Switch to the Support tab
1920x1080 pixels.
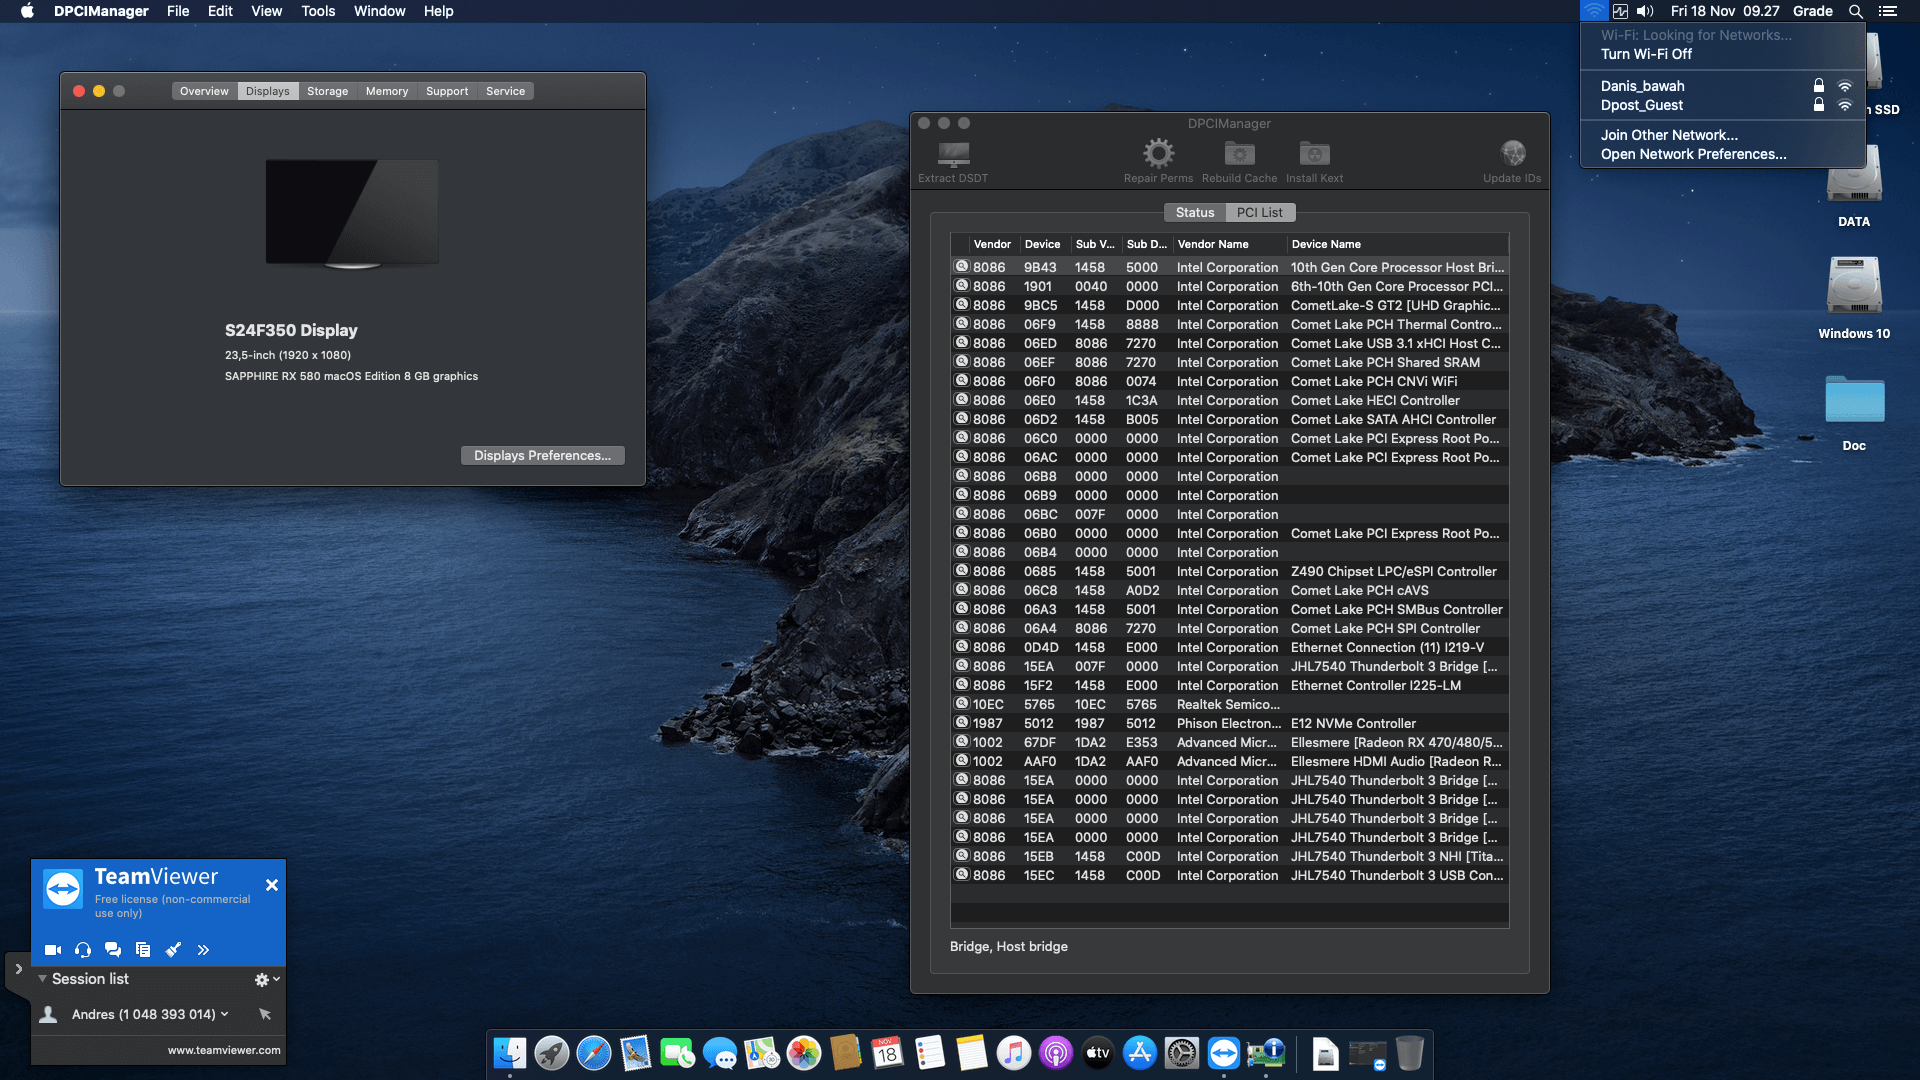447,91
